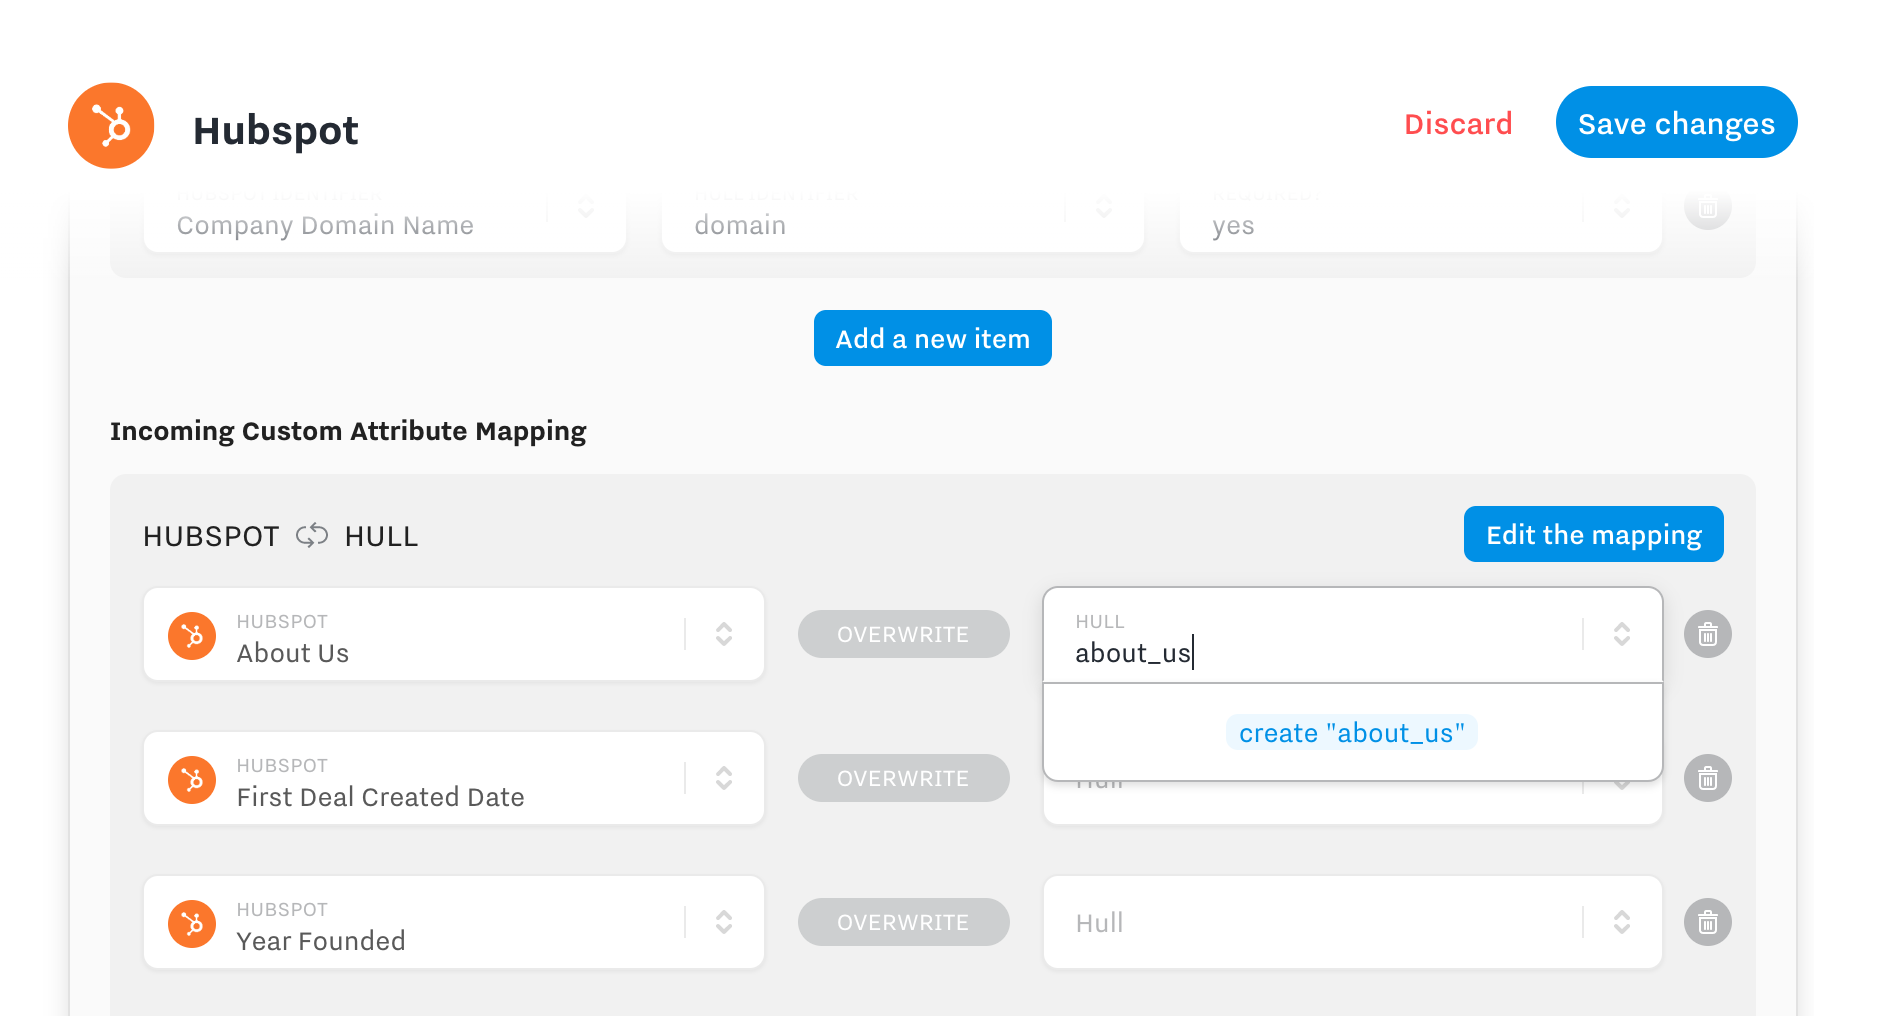Click the Hull placeholder in the Year Founded row
Screen dimensions: 1882x1016
[x=1099, y=923]
